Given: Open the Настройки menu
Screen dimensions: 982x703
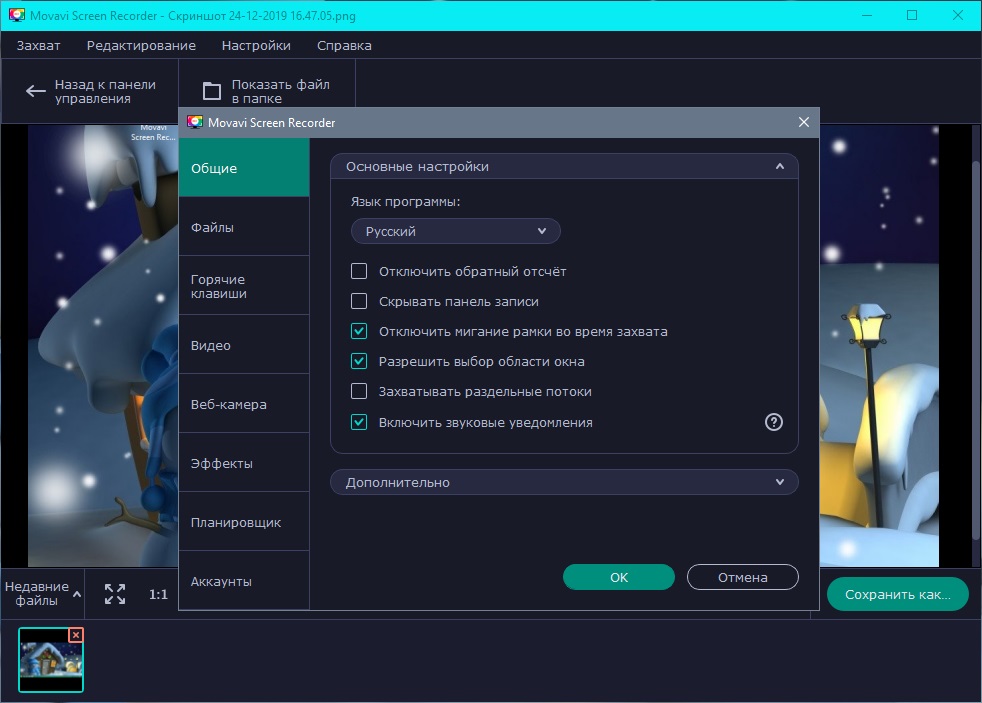Looking at the screenshot, I should pos(256,45).
